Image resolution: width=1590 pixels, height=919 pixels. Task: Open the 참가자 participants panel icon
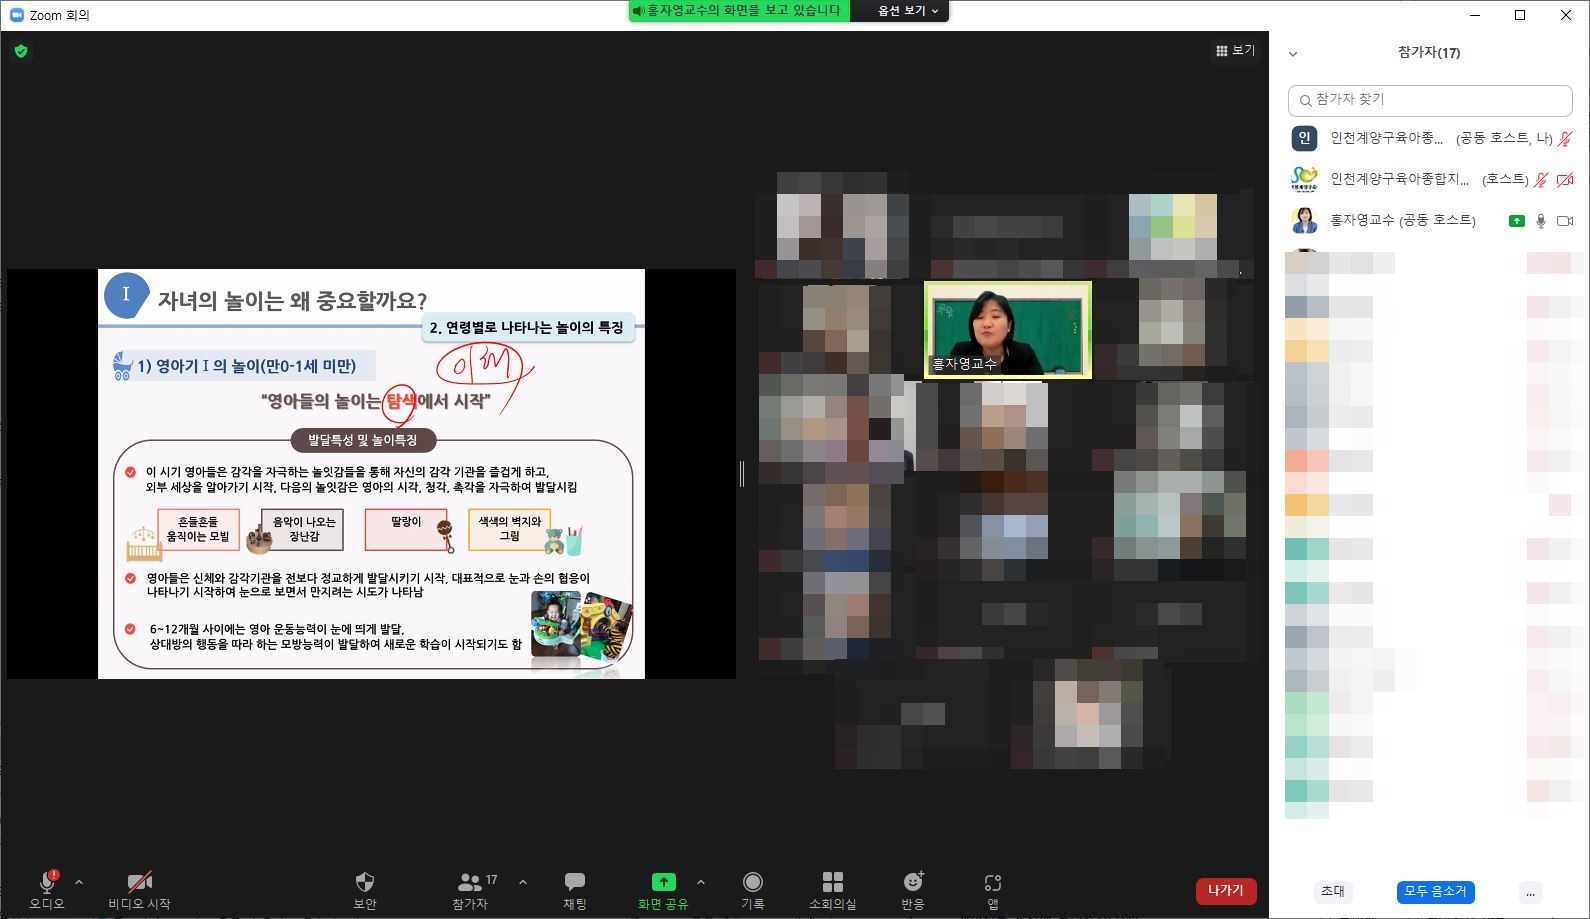[470, 882]
